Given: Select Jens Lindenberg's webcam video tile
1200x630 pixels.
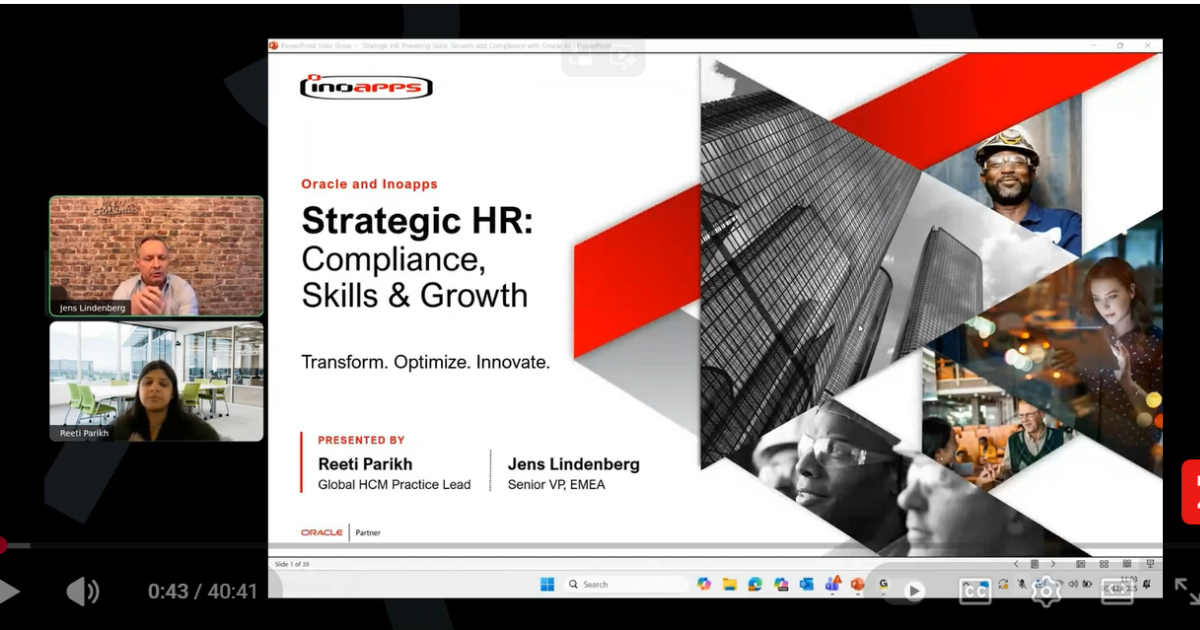Looking at the screenshot, I should pyautogui.click(x=157, y=256).
